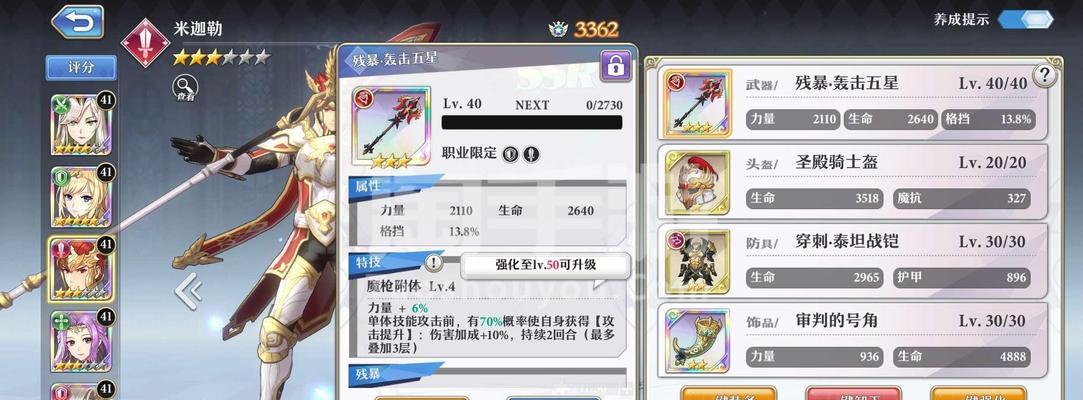
Task: Open the 评分 rating tab
Action: (82, 68)
